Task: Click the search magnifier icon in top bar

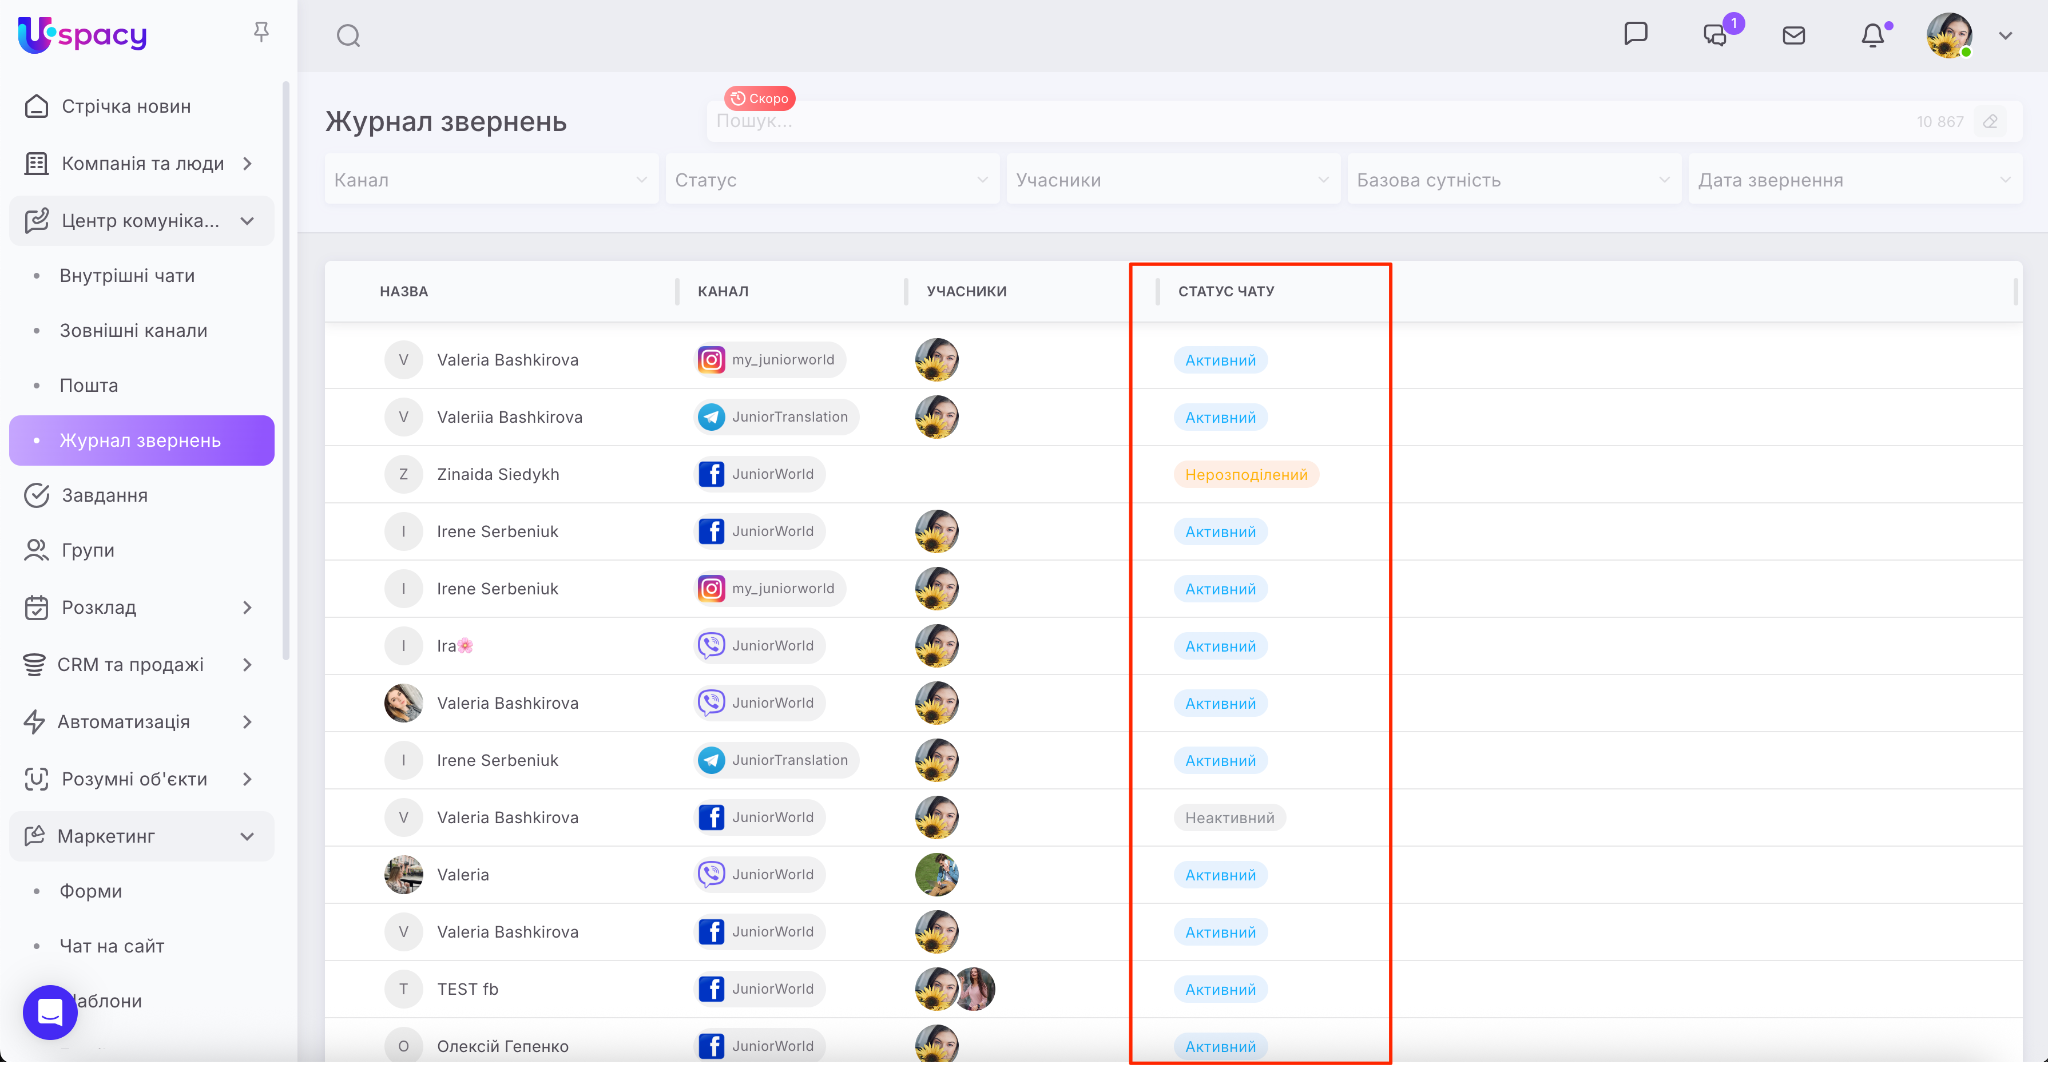Action: 348,36
